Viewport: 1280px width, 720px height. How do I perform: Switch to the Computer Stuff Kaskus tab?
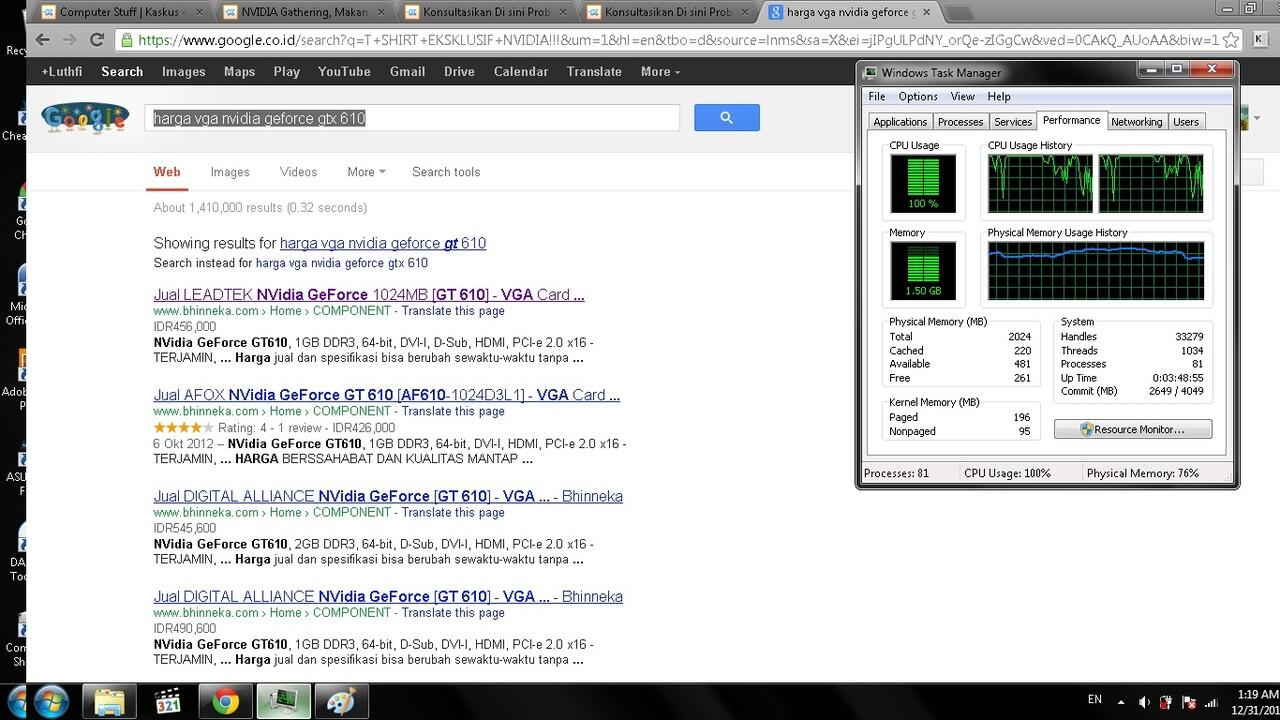pos(123,13)
